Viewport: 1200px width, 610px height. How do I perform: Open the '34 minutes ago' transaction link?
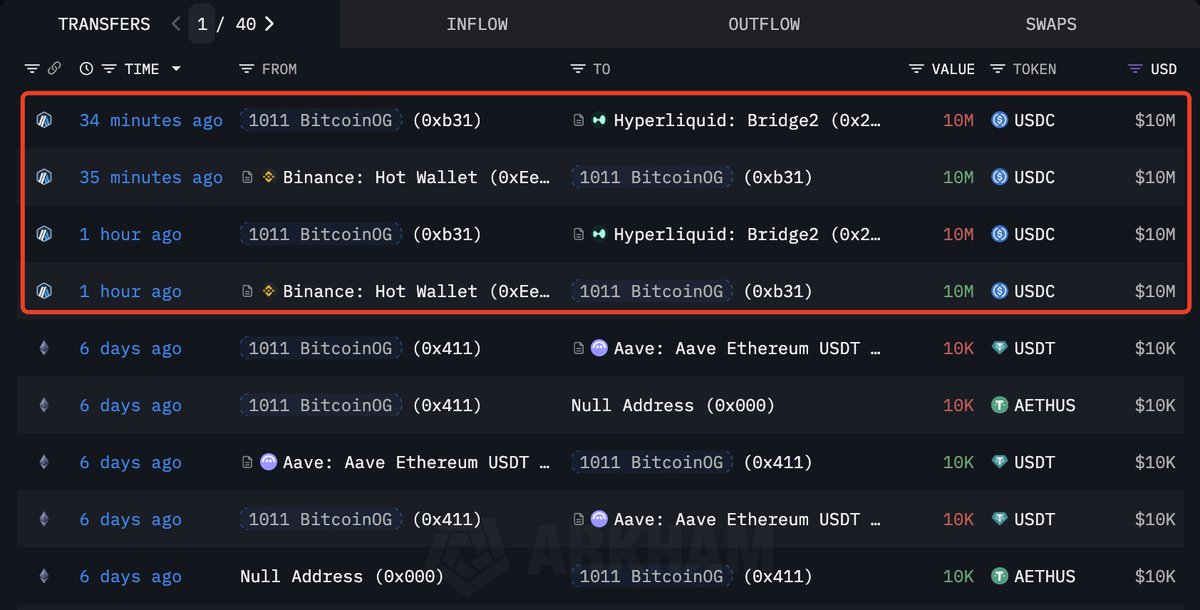[151, 120]
